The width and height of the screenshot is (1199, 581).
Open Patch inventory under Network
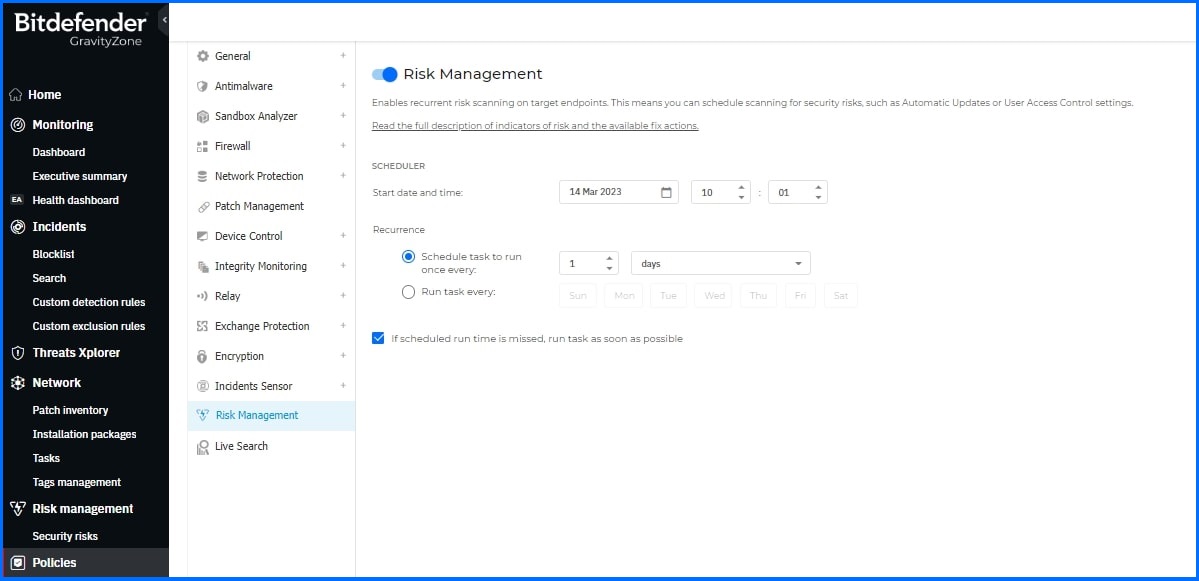click(x=70, y=411)
